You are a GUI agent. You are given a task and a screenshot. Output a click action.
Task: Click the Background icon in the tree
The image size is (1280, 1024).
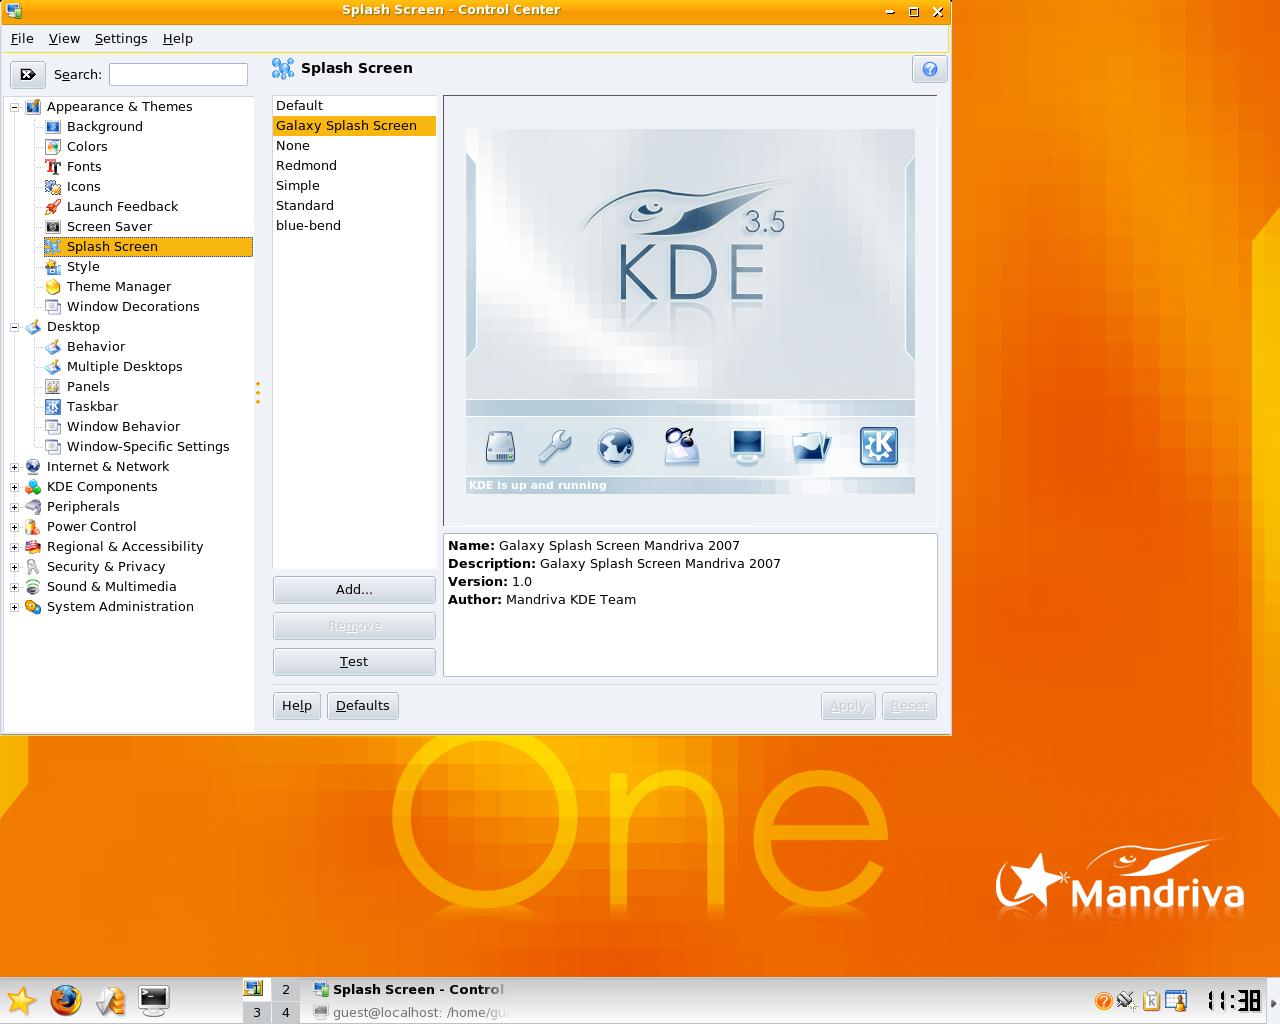[53, 127]
